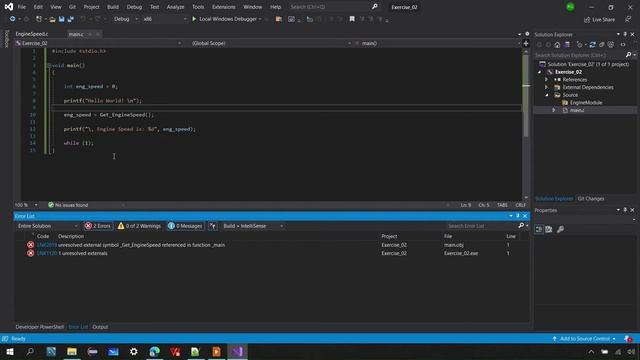Open the x86 platform dropdown
Image resolution: width=640 pixels, height=360 pixels.
pos(164,19)
